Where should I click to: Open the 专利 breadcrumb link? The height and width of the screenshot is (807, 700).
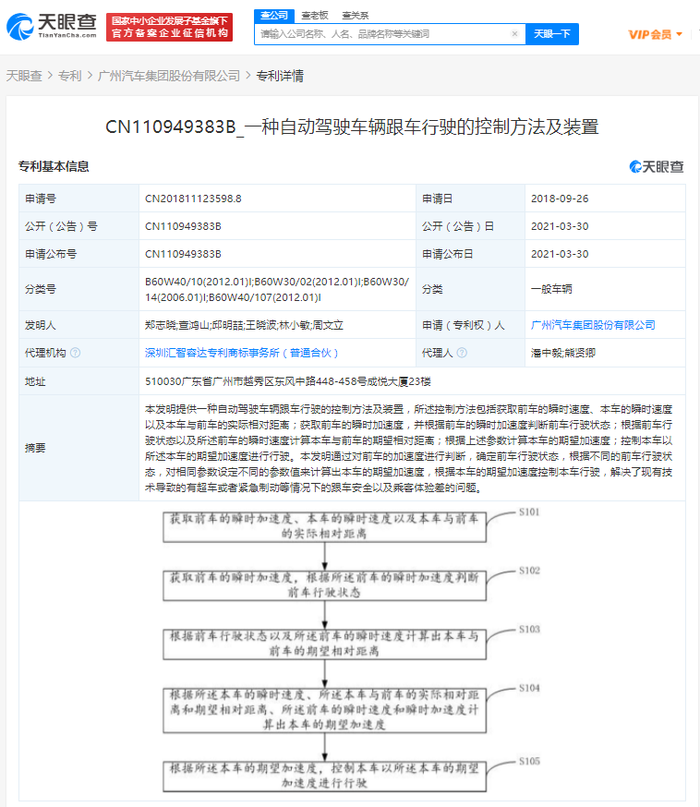click(x=69, y=76)
